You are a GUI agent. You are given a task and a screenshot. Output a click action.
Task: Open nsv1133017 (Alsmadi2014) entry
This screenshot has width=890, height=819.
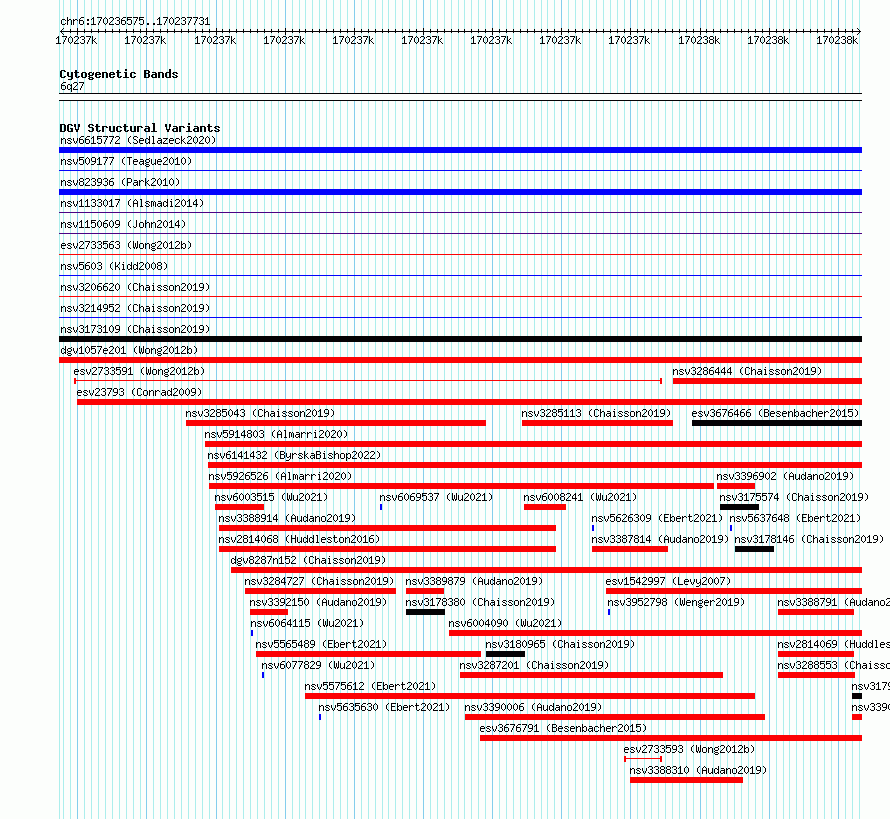(132, 203)
